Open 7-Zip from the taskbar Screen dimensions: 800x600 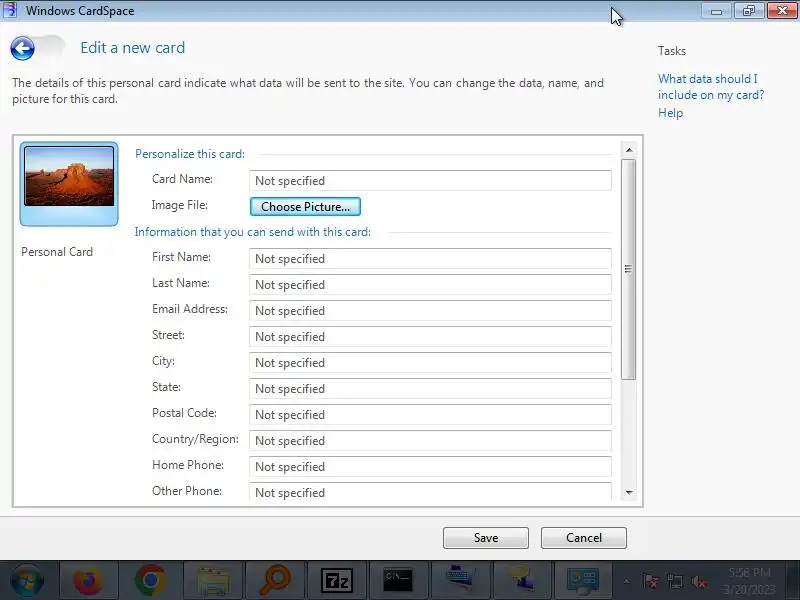click(337, 580)
